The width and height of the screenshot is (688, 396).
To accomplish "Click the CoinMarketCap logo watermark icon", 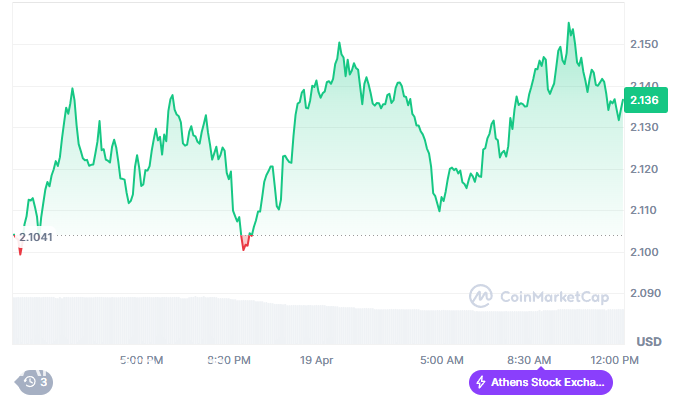I will (481, 296).
